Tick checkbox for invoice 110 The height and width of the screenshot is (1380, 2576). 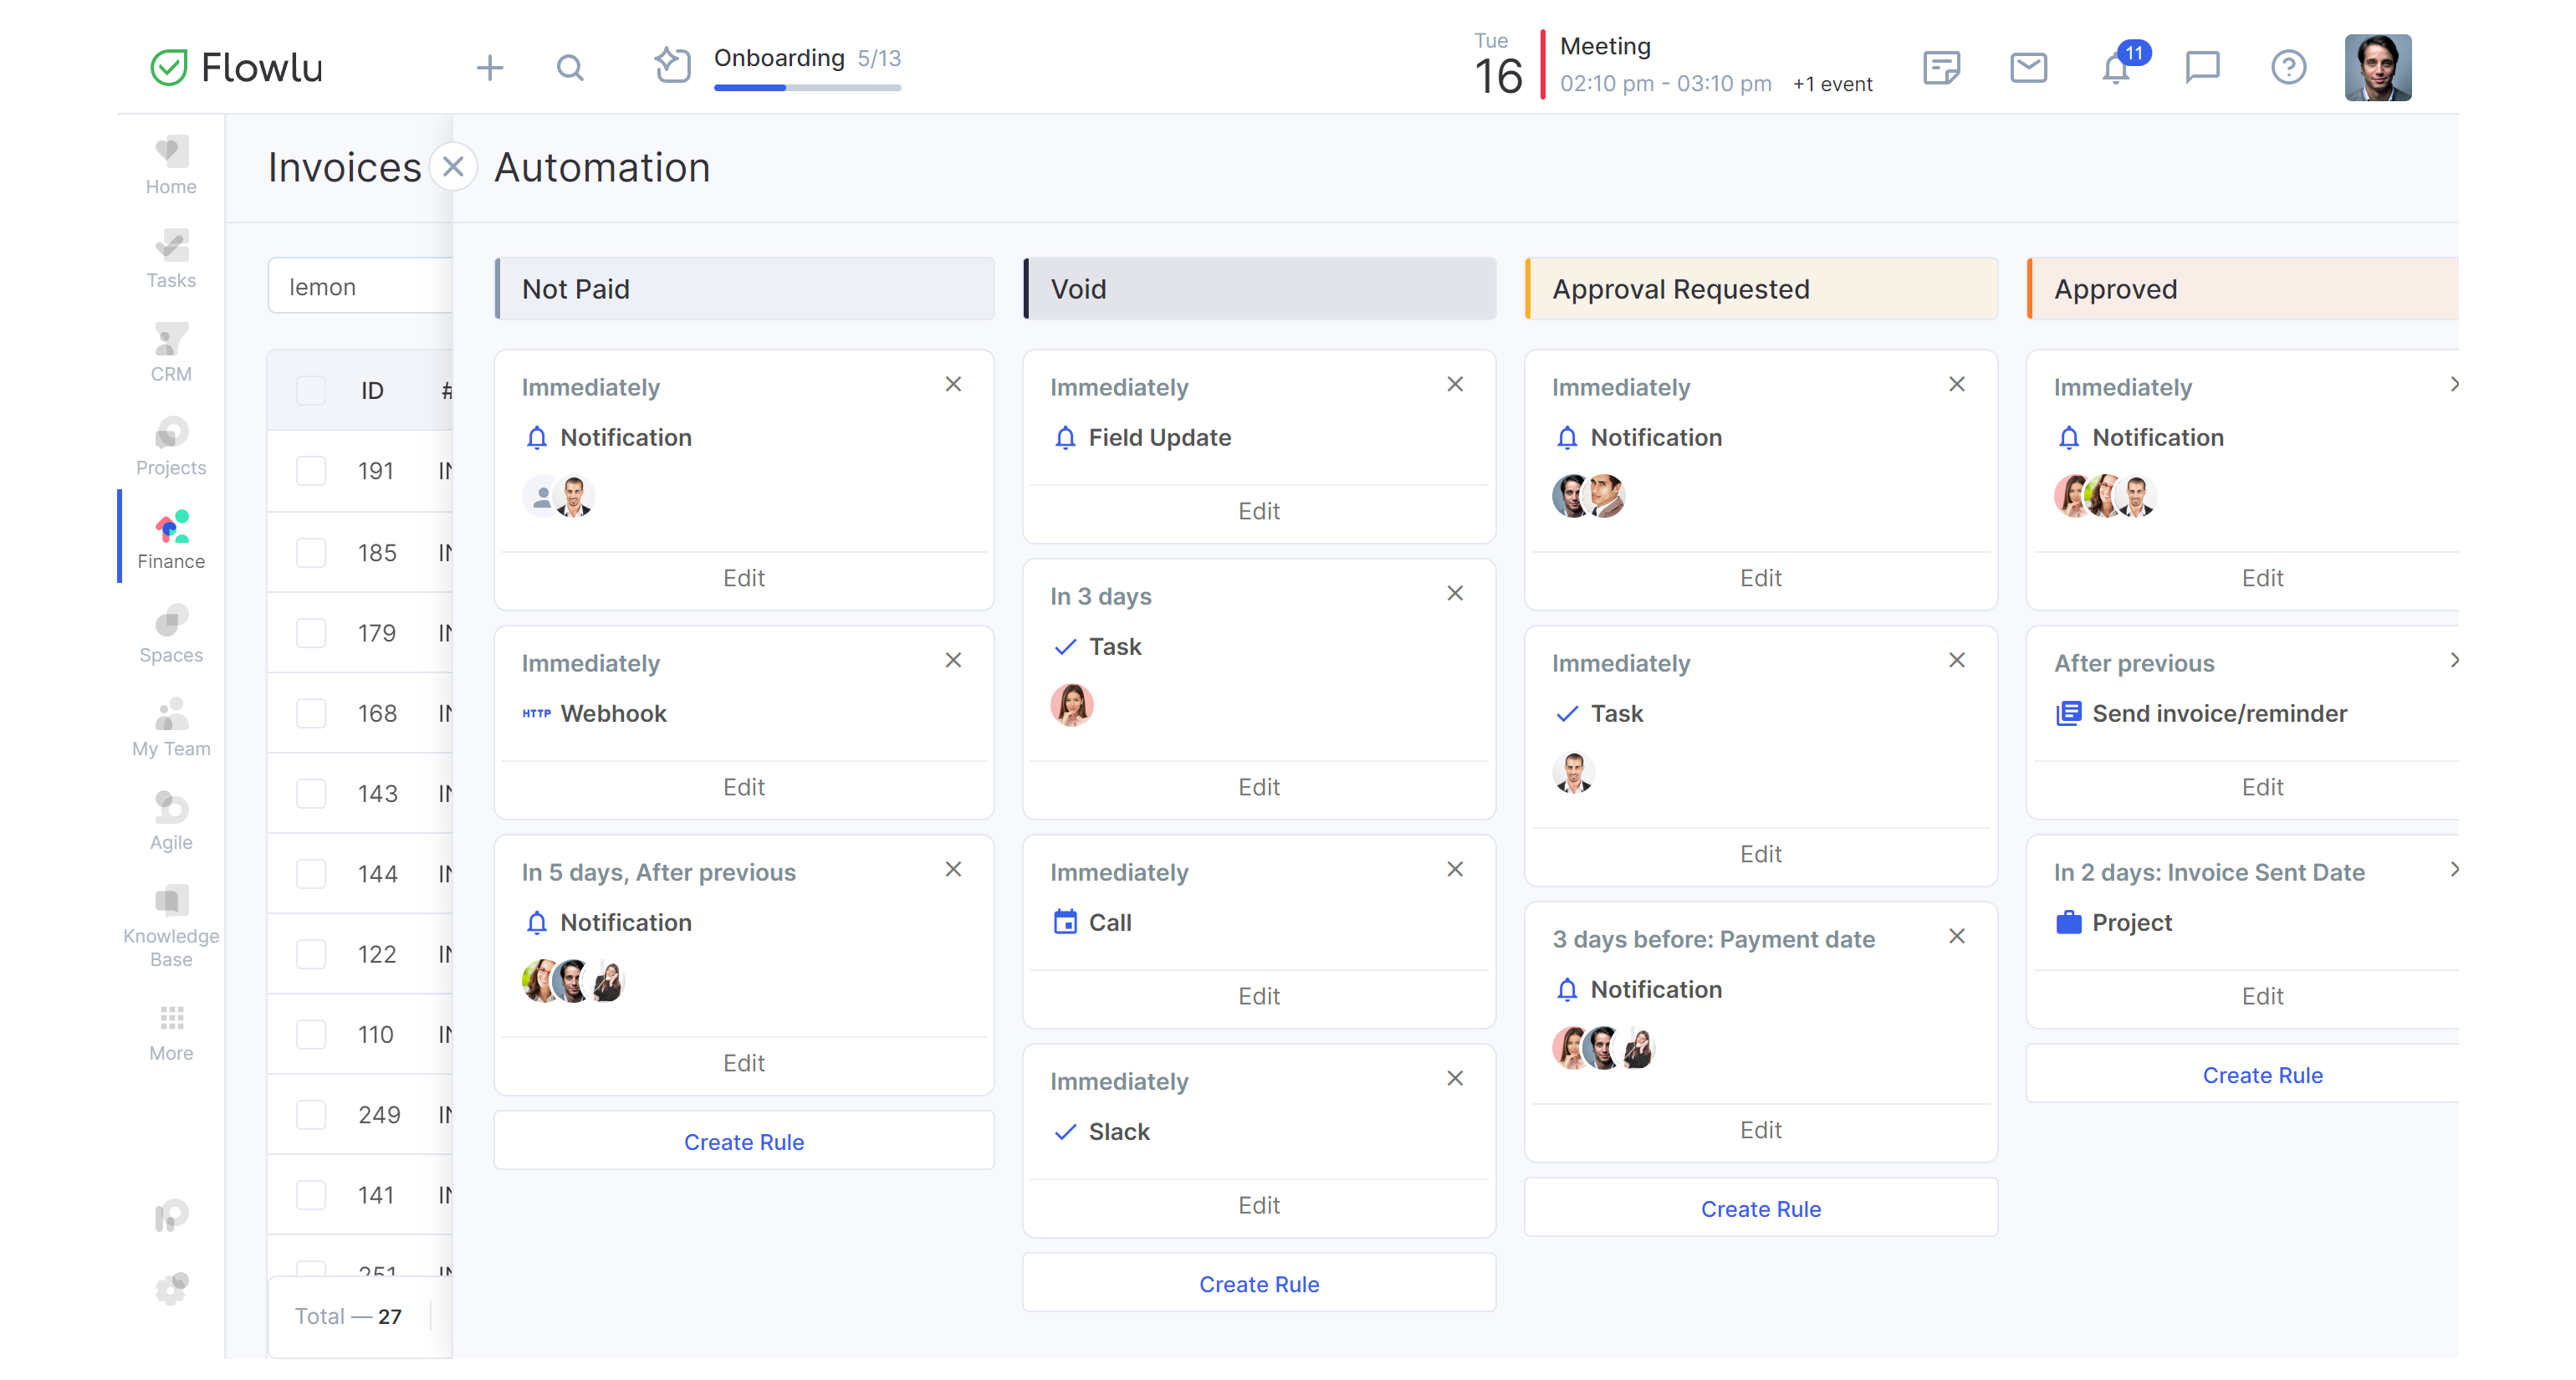(x=311, y=1034)
